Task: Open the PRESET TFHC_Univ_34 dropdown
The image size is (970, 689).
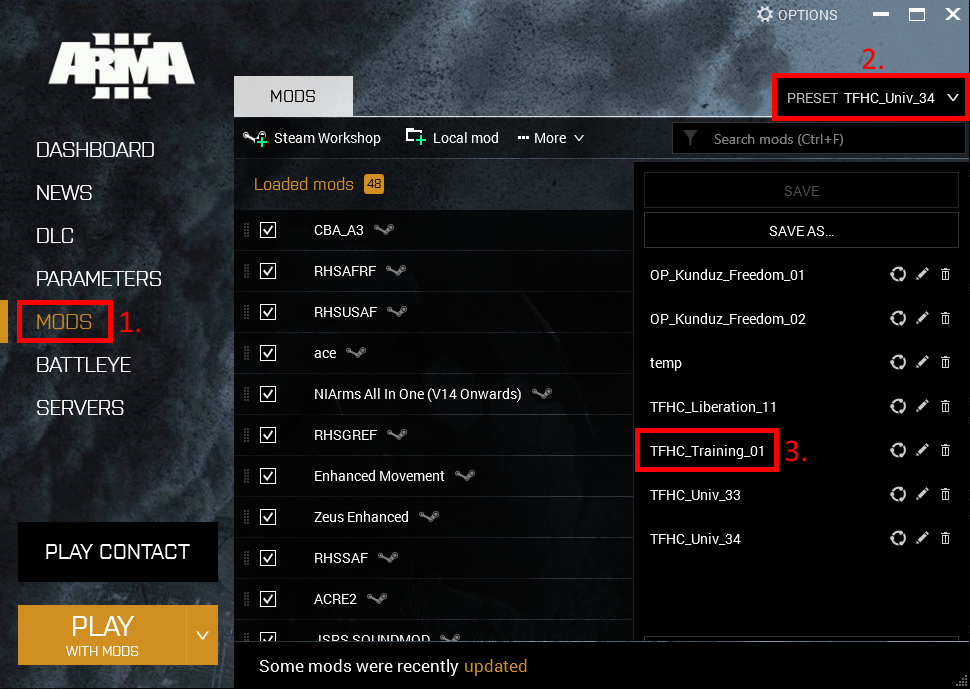Action: click(x=872, y=98)
